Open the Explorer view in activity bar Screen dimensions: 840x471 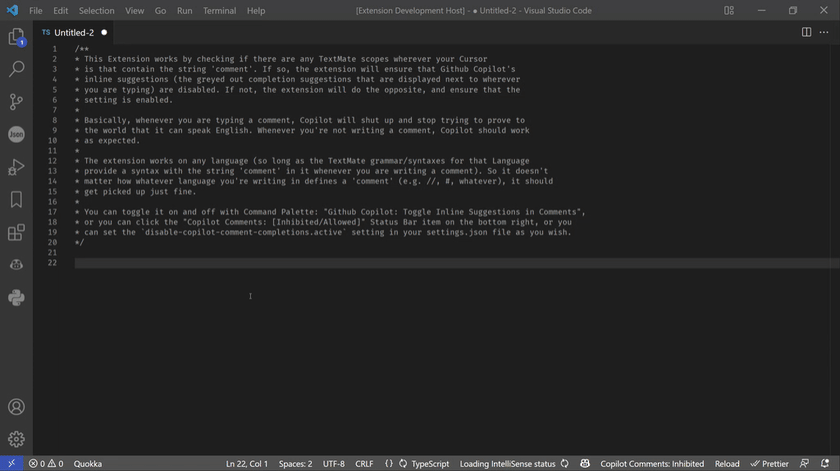(x=16, y=36)
